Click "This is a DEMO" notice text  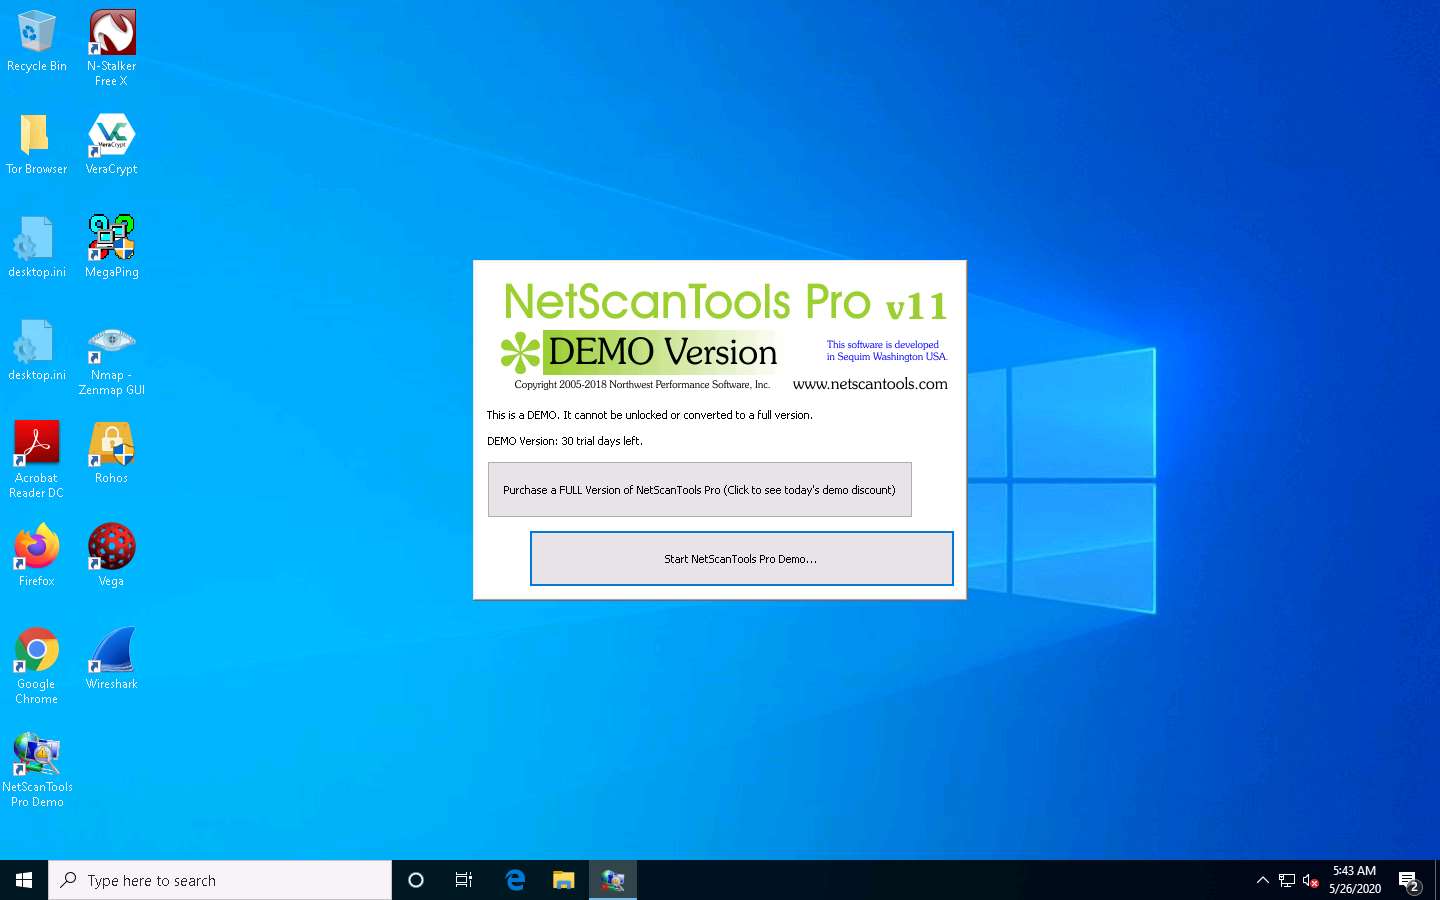pyautogui.click(x=649, y=415)
